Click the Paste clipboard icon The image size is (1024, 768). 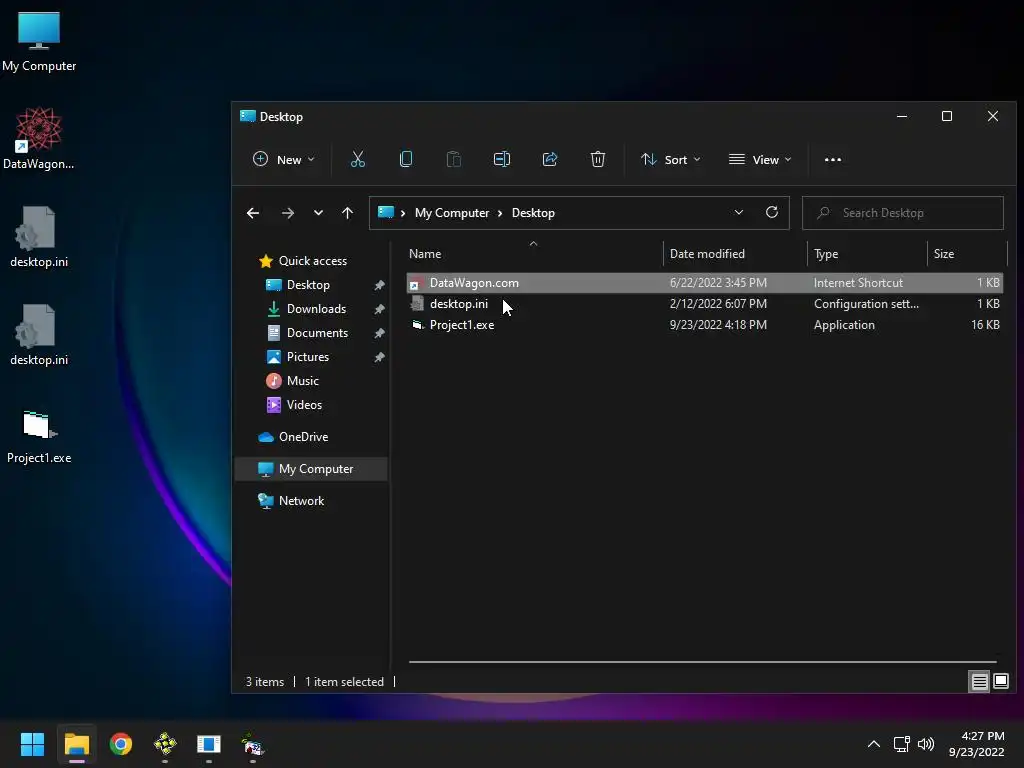tap(453, 159)
